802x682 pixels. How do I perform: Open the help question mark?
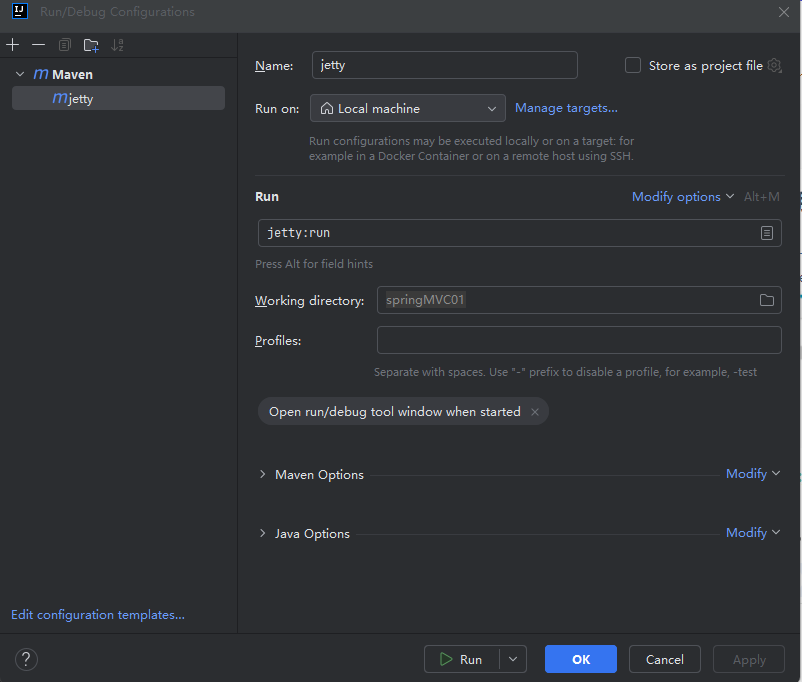(x=26, y=659)
